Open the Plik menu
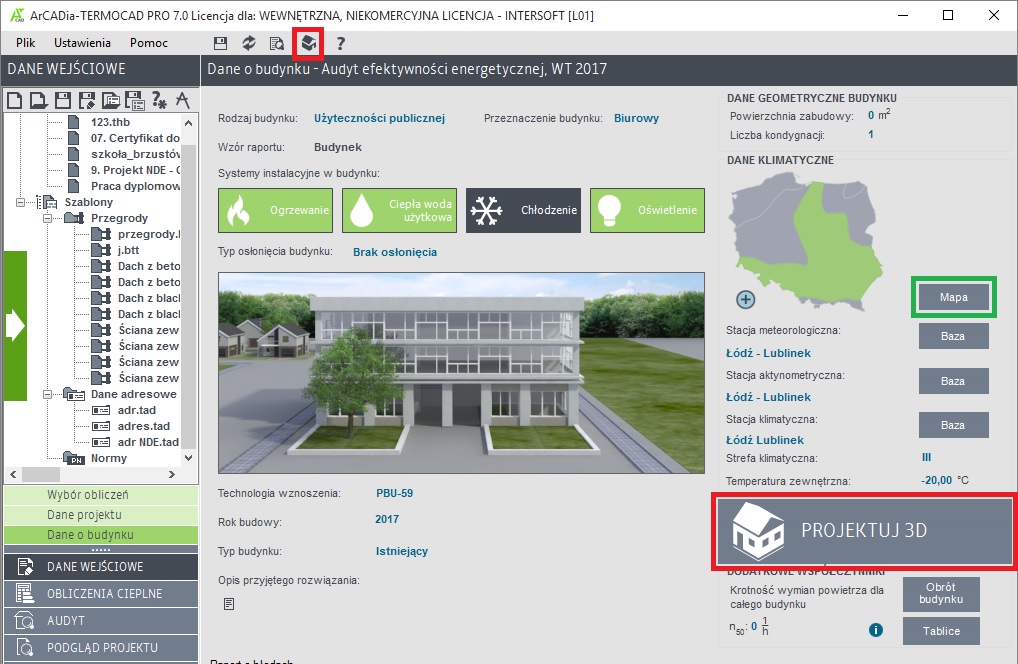The height and width of the screenshot is (664, 1018). click(x=25, y=43)
